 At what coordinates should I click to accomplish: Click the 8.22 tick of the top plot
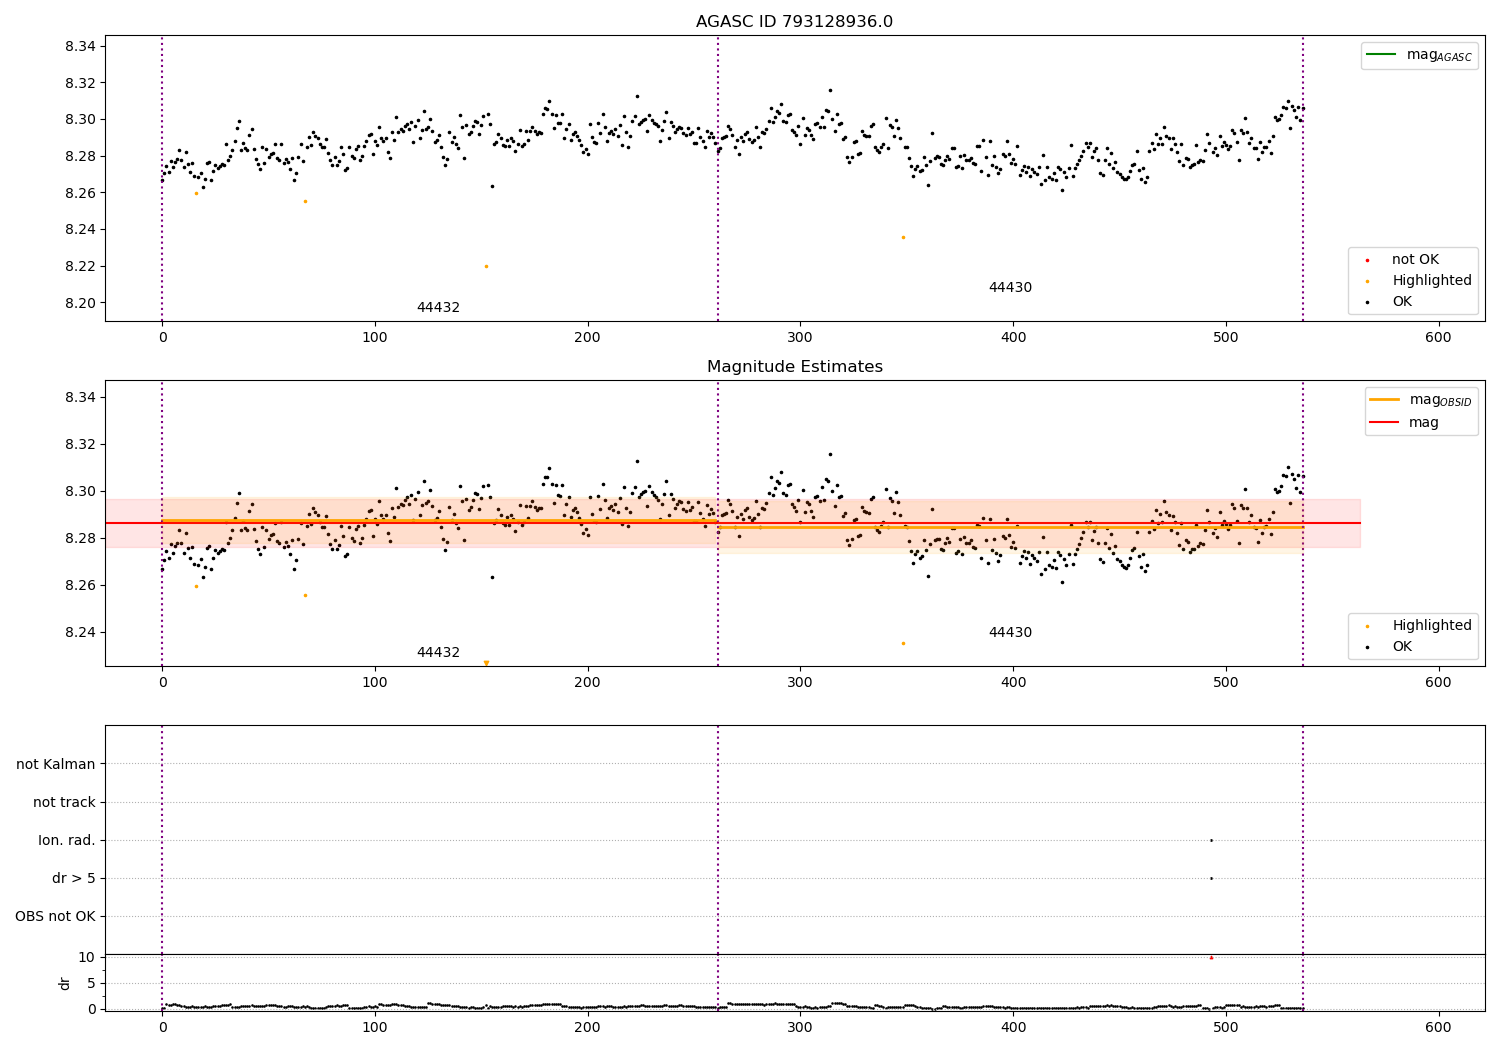pos(80,267)
